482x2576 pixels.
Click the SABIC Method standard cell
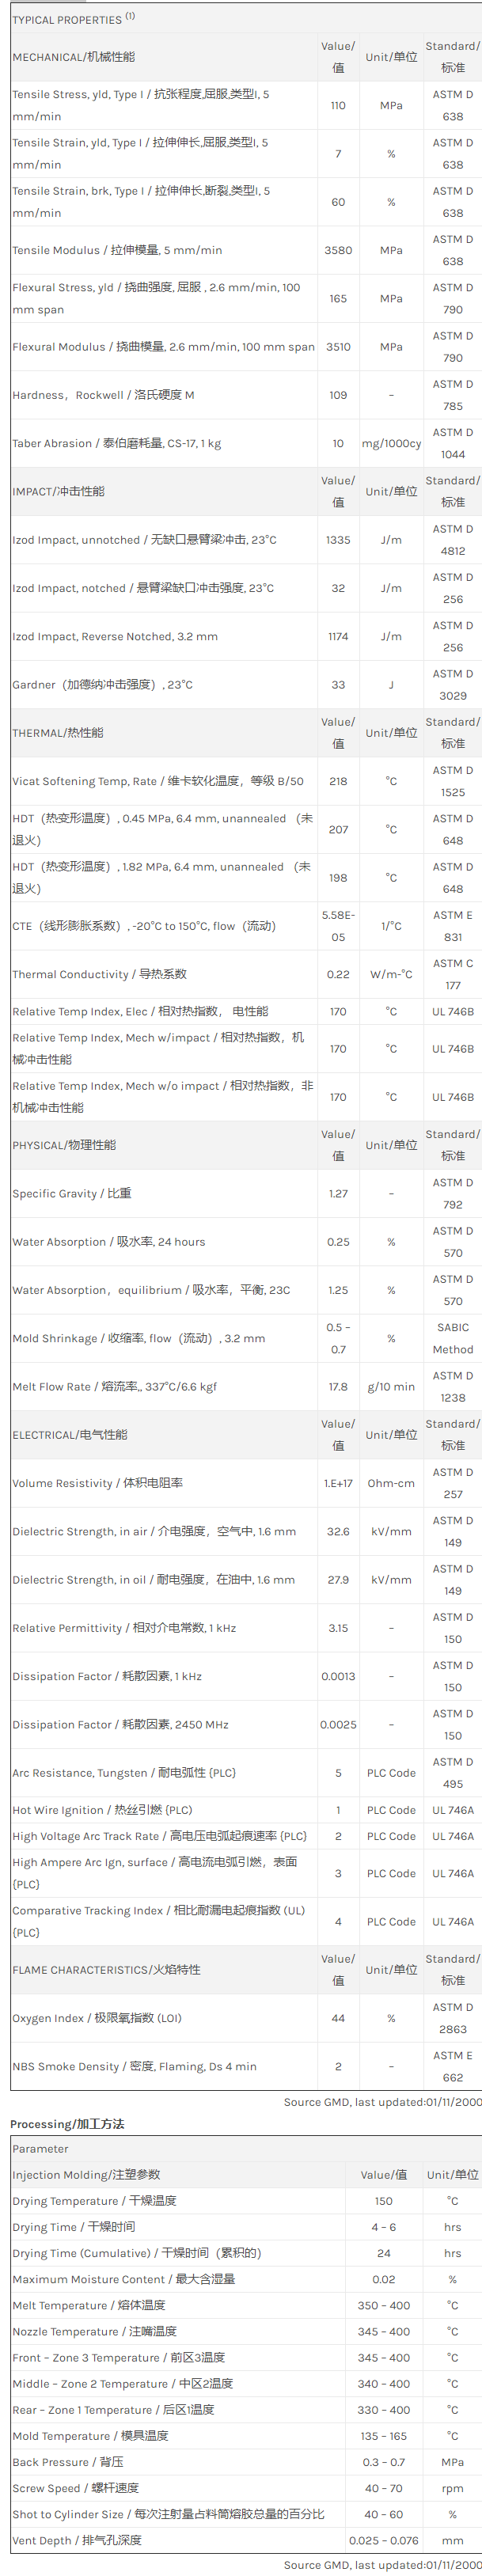[452, 1338]
